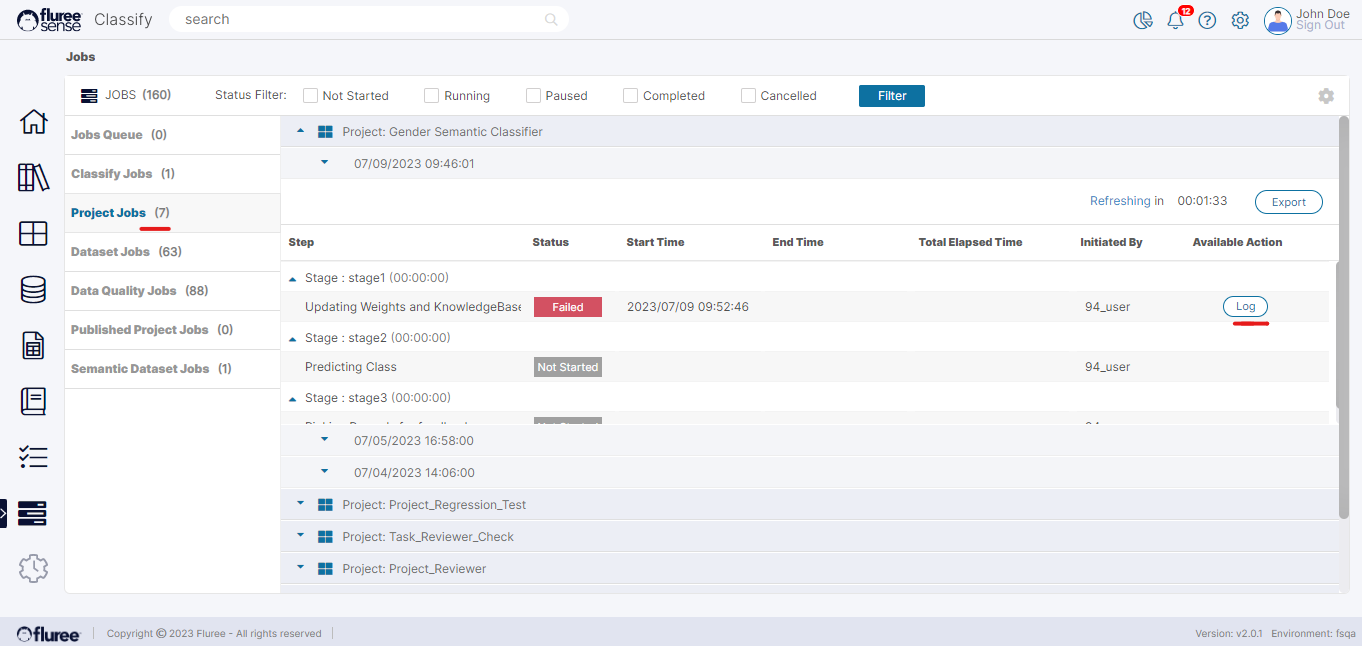Image resolution: width=1362 pixels, height=646 pixels.
Task: Open the help question mark icon
Action: click(1207, 20)
